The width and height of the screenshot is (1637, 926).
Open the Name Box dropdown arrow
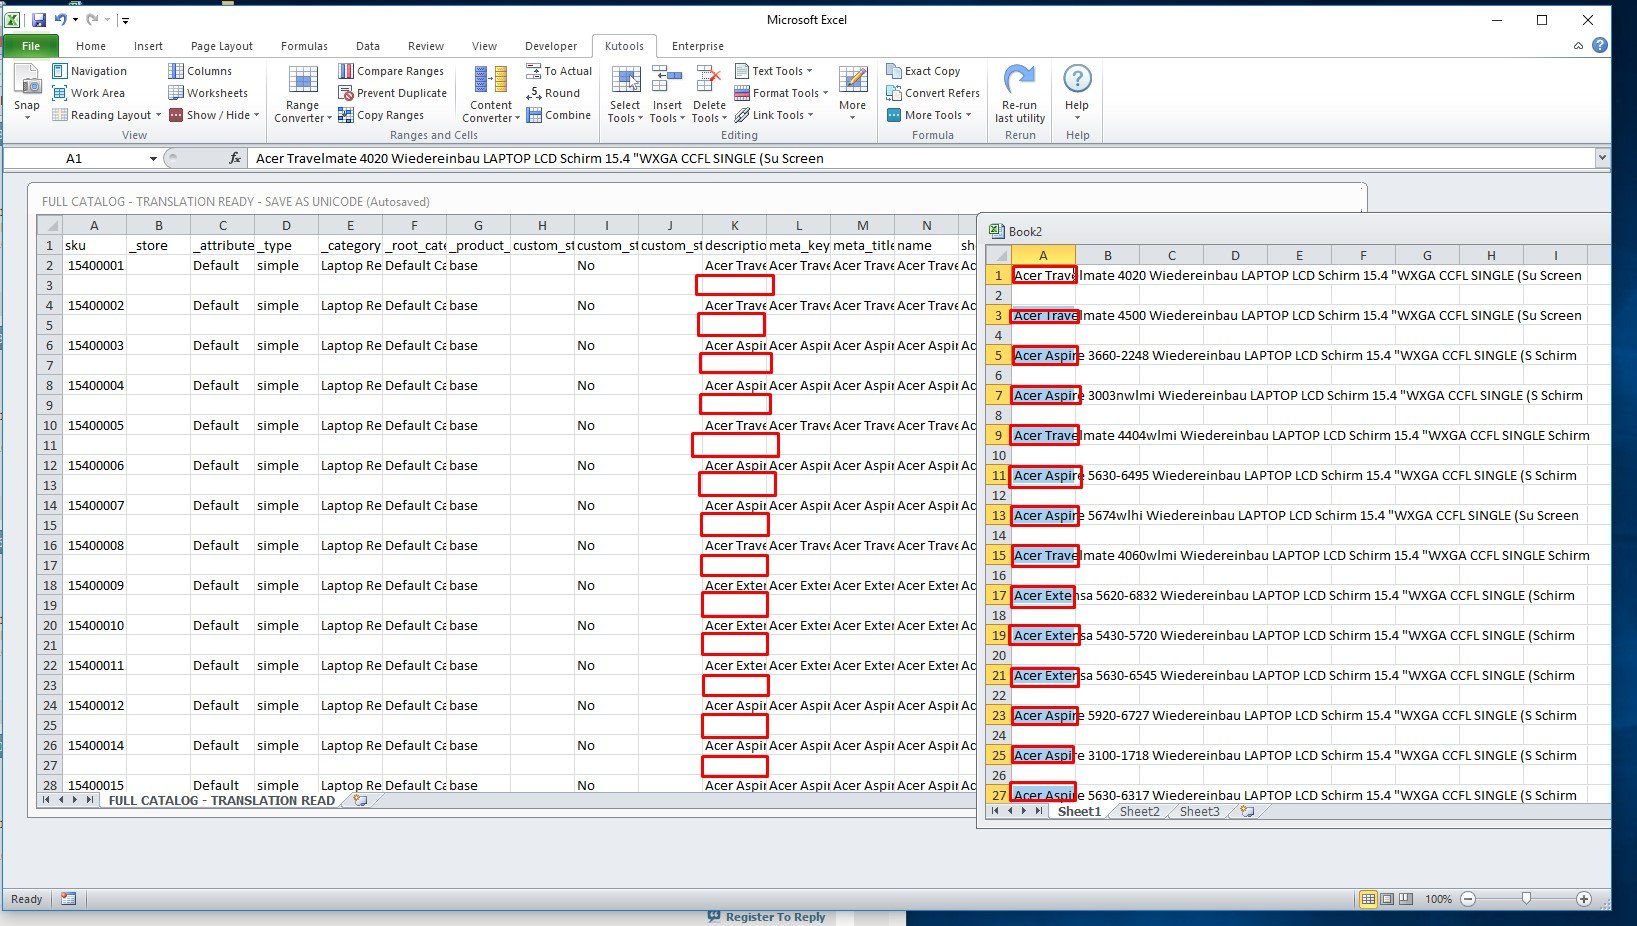tap(153, 158)
